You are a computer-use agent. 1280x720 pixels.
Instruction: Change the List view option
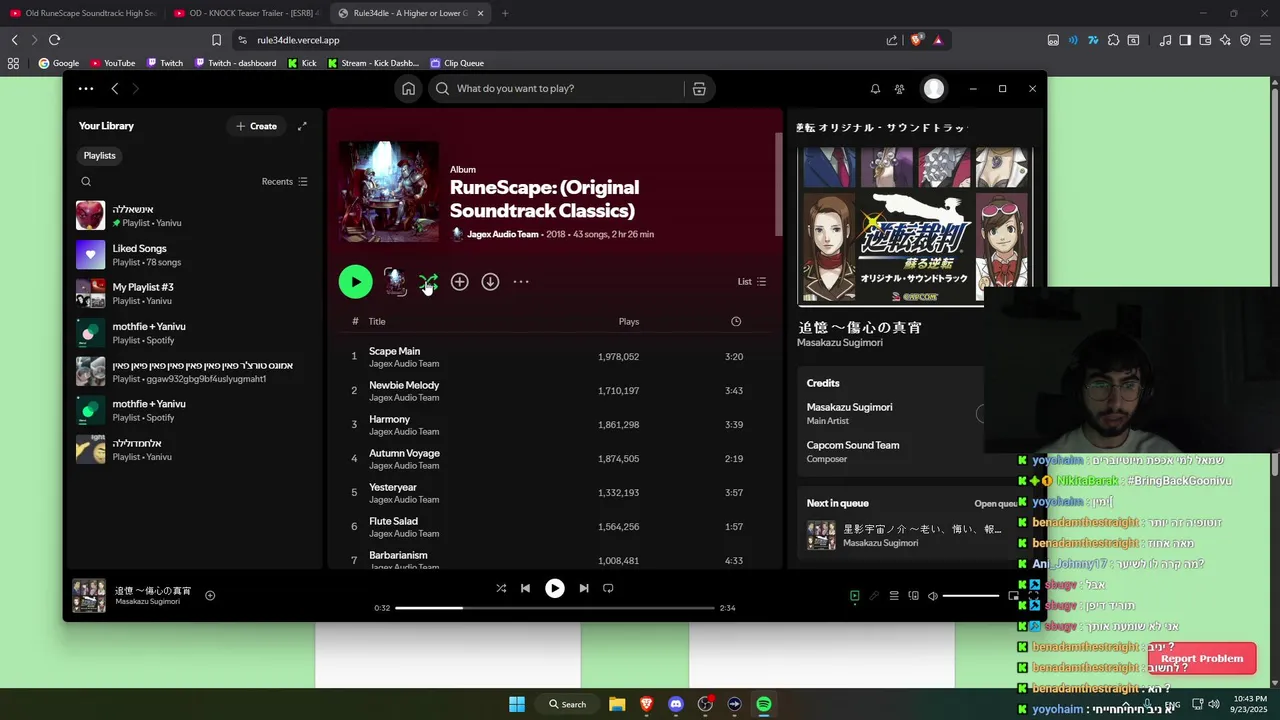(x=752, y=282)
